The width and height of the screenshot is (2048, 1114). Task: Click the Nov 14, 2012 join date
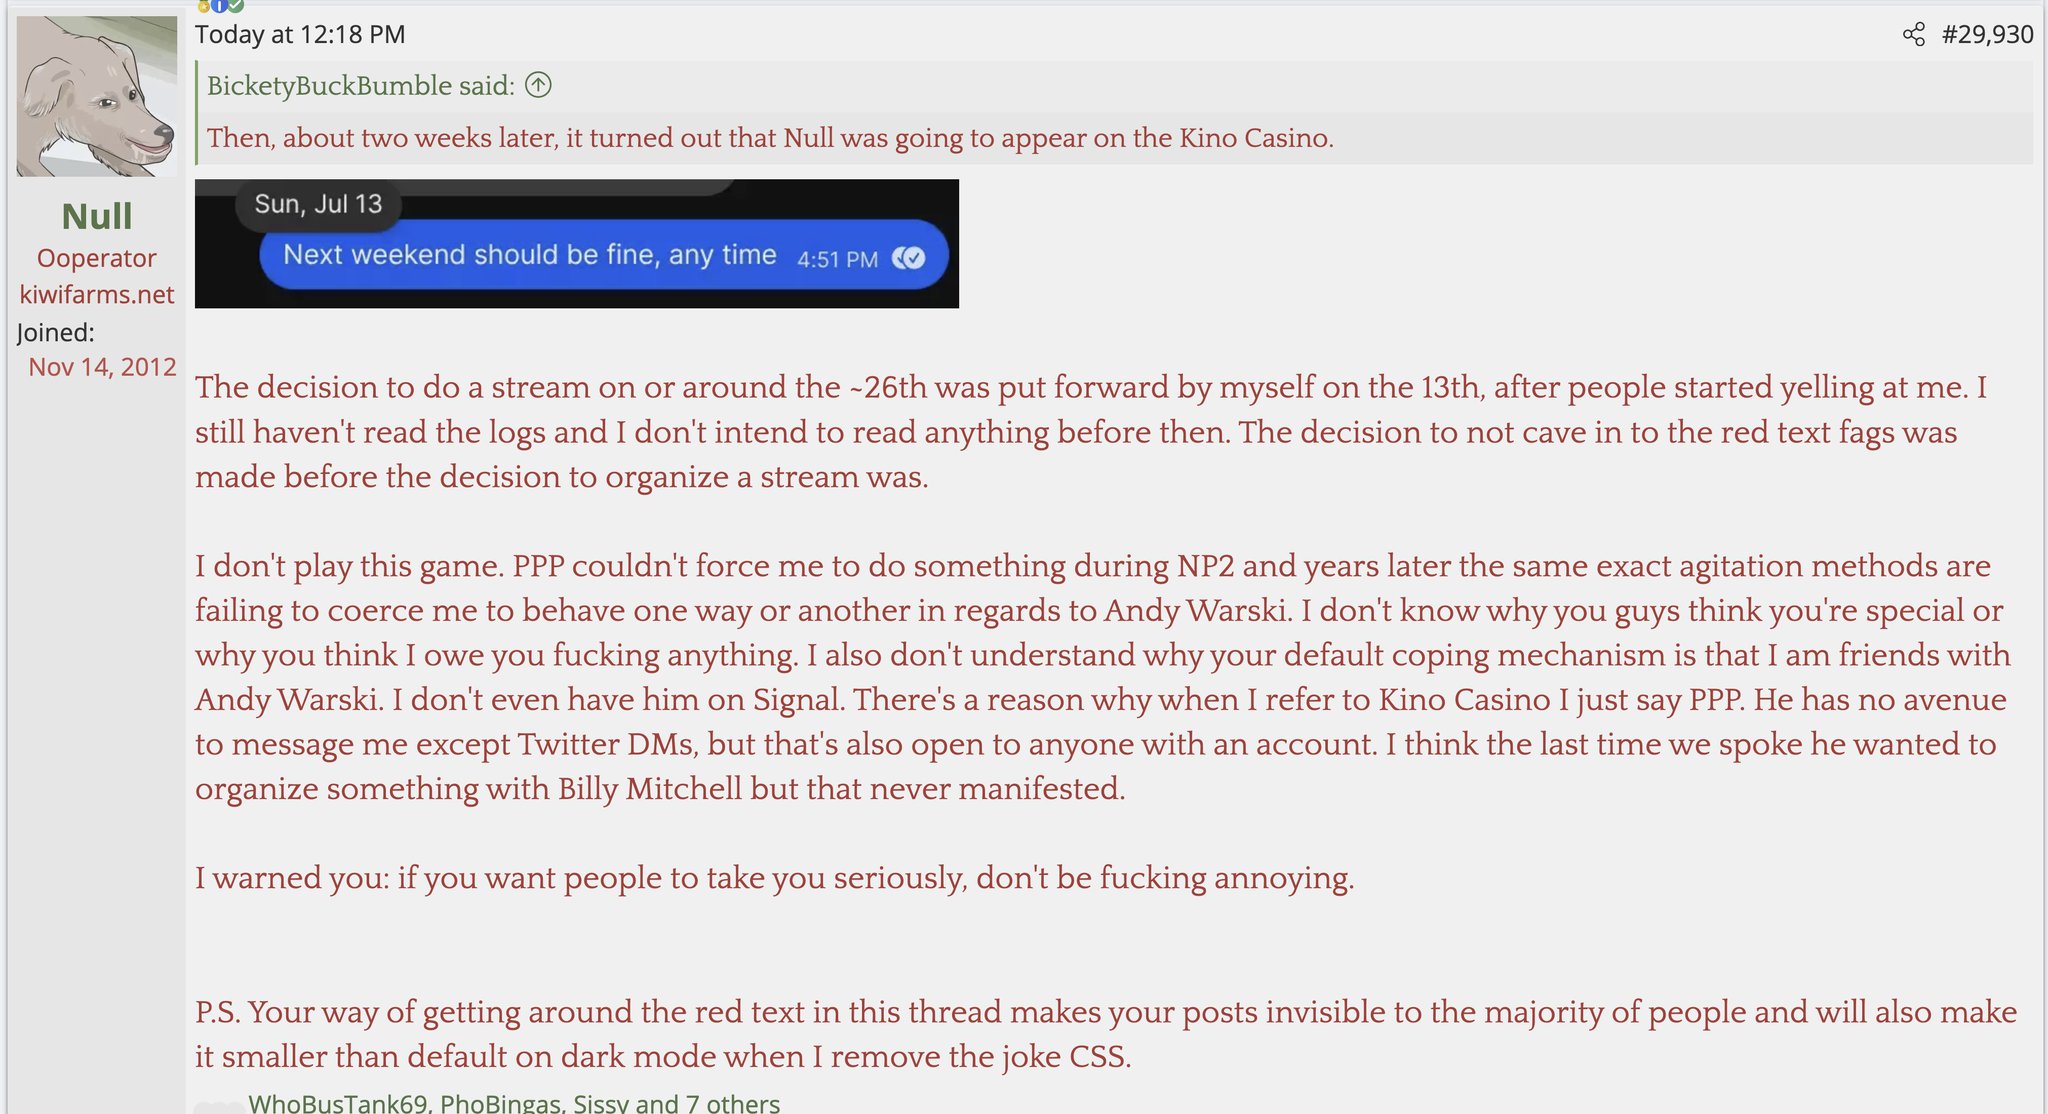coord(102,367)
